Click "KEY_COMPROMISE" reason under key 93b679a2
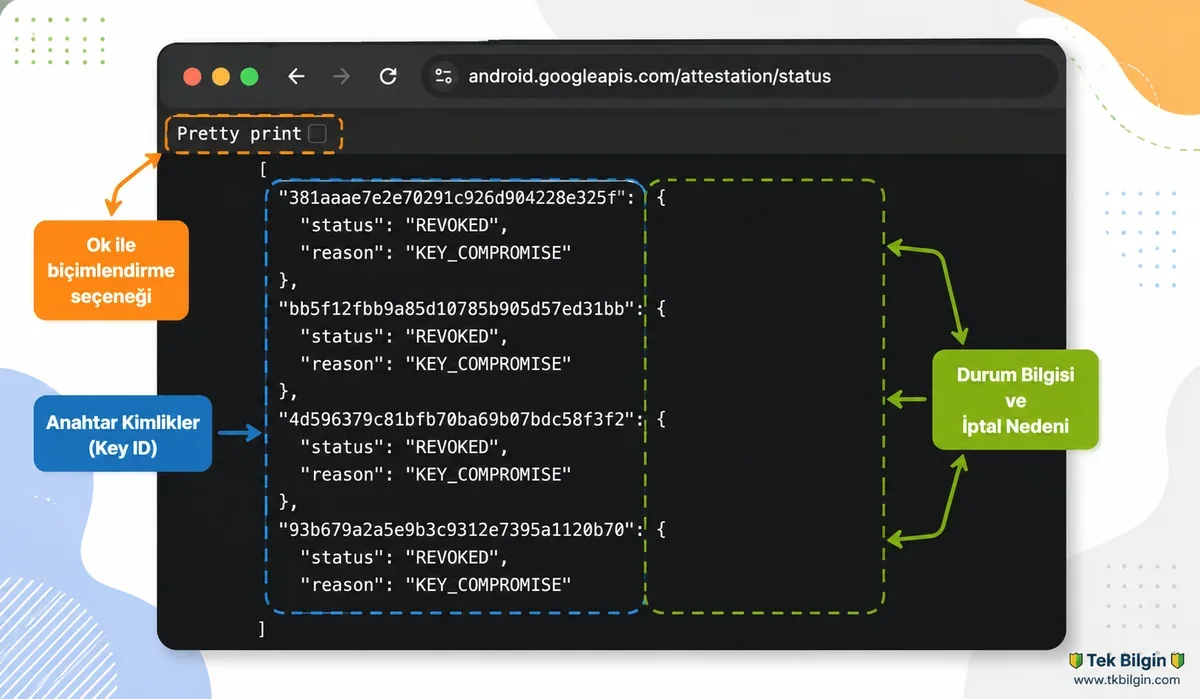 [488, 584]
